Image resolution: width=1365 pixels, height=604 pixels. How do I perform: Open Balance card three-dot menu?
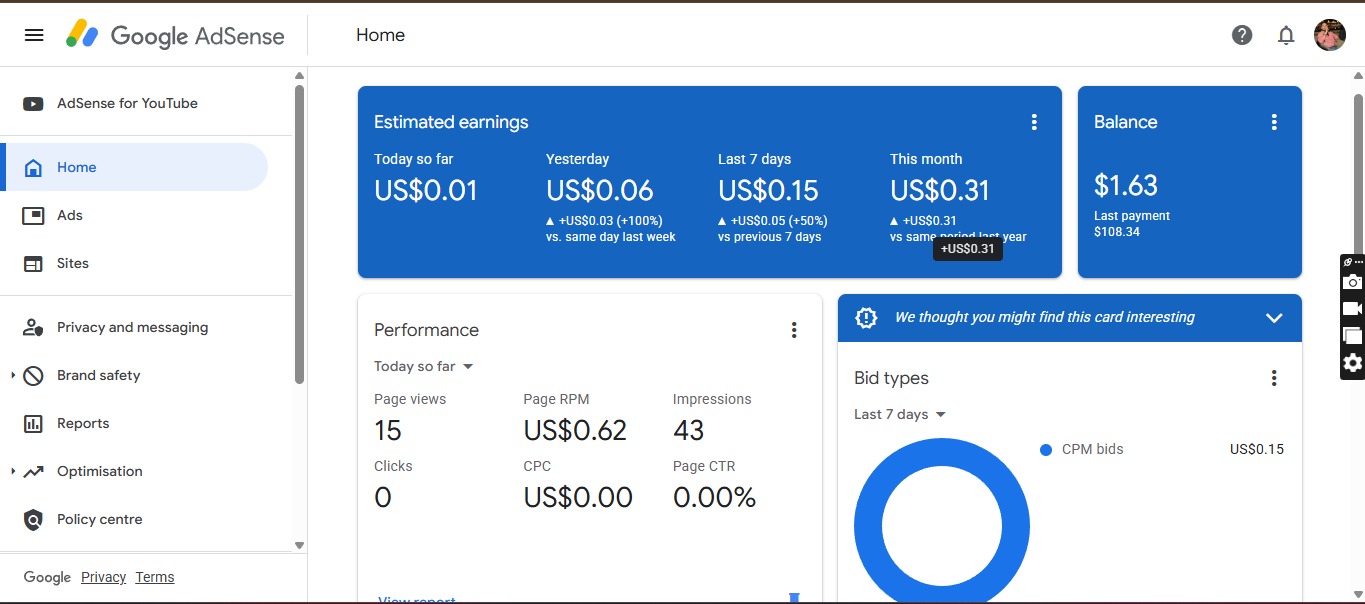point(1274,122)
